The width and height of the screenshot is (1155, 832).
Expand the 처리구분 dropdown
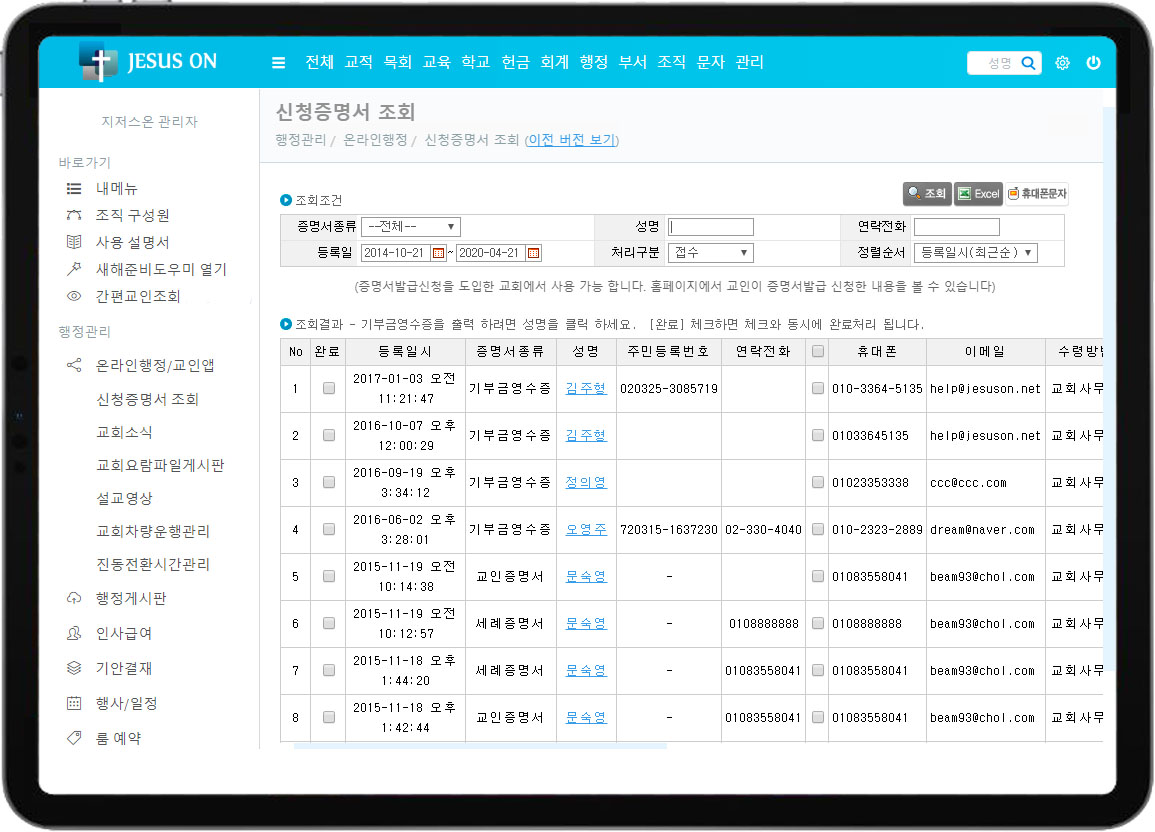[x=711, y=253]
